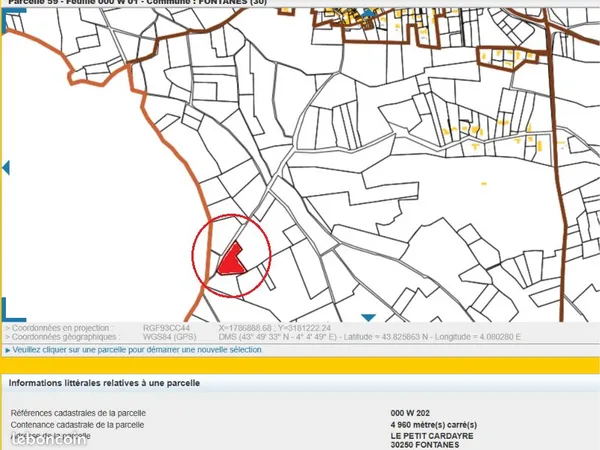
Task: Select 'Coordonnées géographiques' label
Action: (x=63, y=337)
